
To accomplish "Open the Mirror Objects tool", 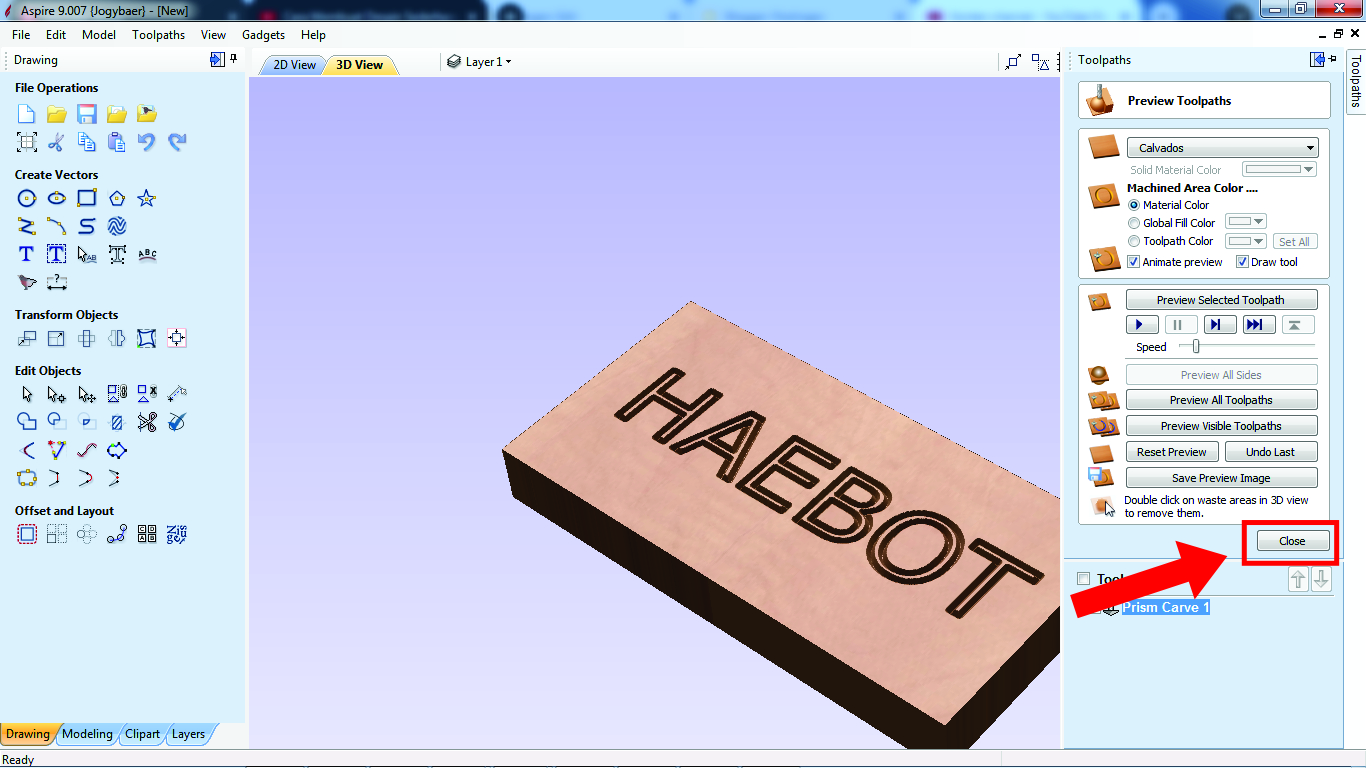I will point(117,338).
